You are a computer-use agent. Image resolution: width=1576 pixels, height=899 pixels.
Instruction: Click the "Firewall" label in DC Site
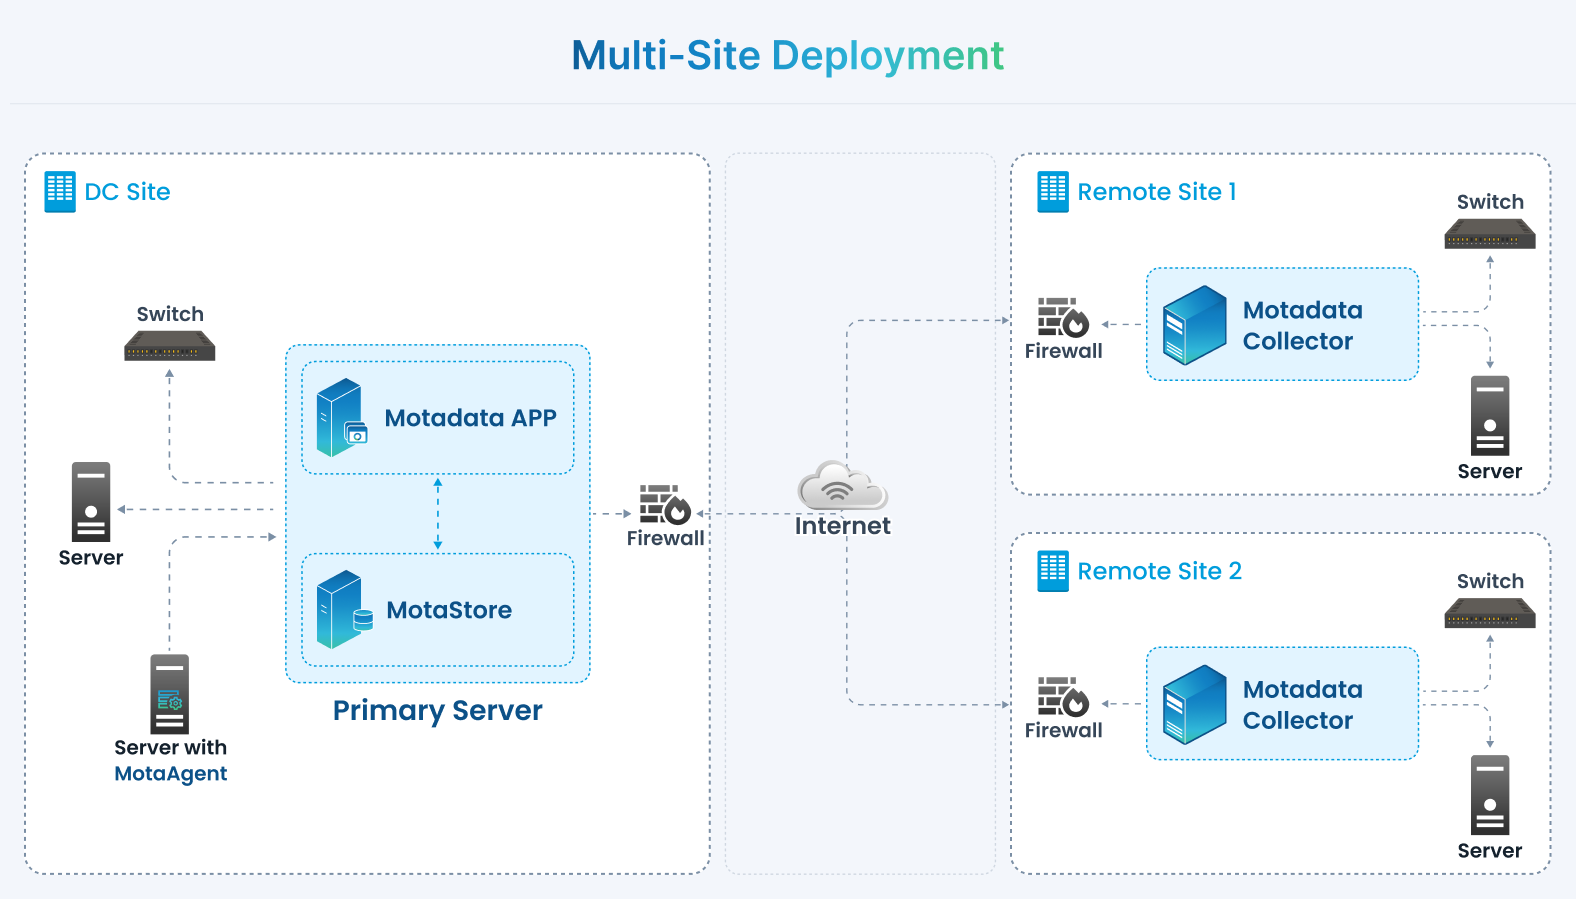tap(665, 538)
